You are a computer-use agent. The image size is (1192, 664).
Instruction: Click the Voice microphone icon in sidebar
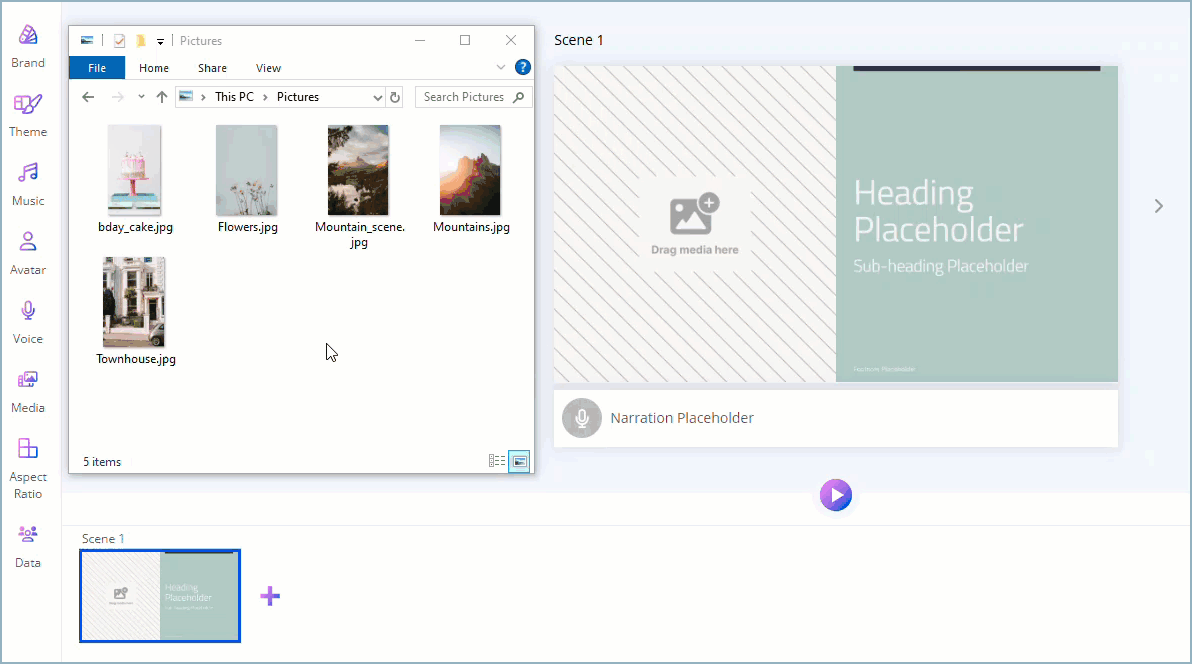(x=28, y=313)
